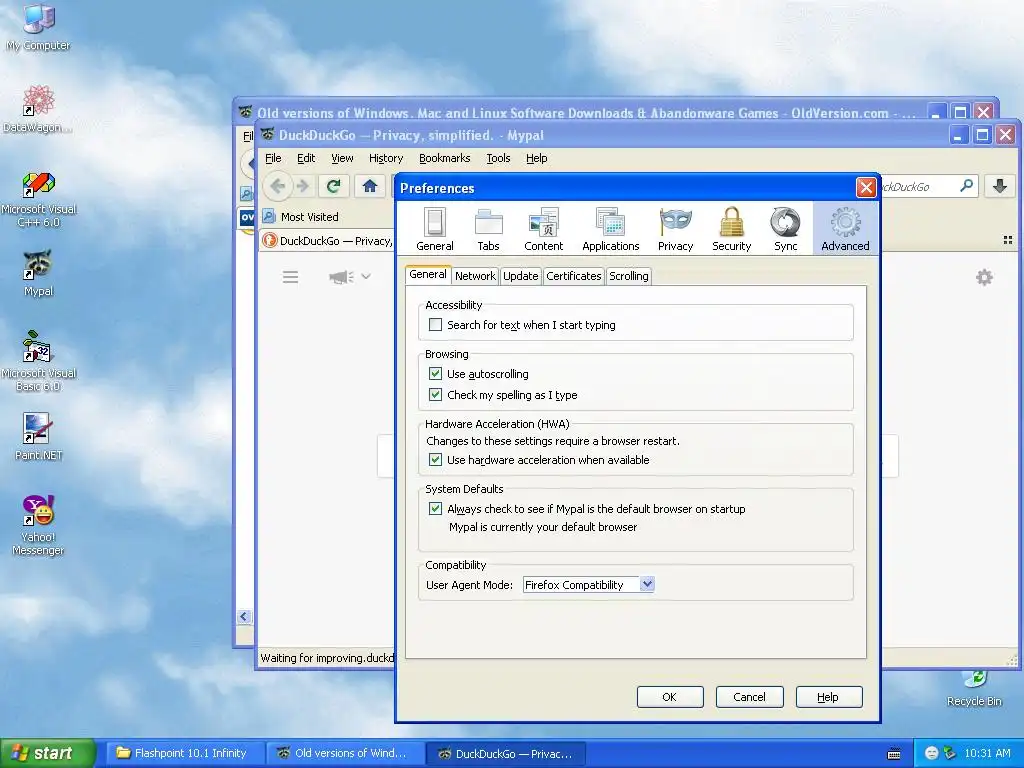The width and height of the screenshot is (1024, 768).
Task: Confirm preferences with the OK button
Action: [670, 697]
